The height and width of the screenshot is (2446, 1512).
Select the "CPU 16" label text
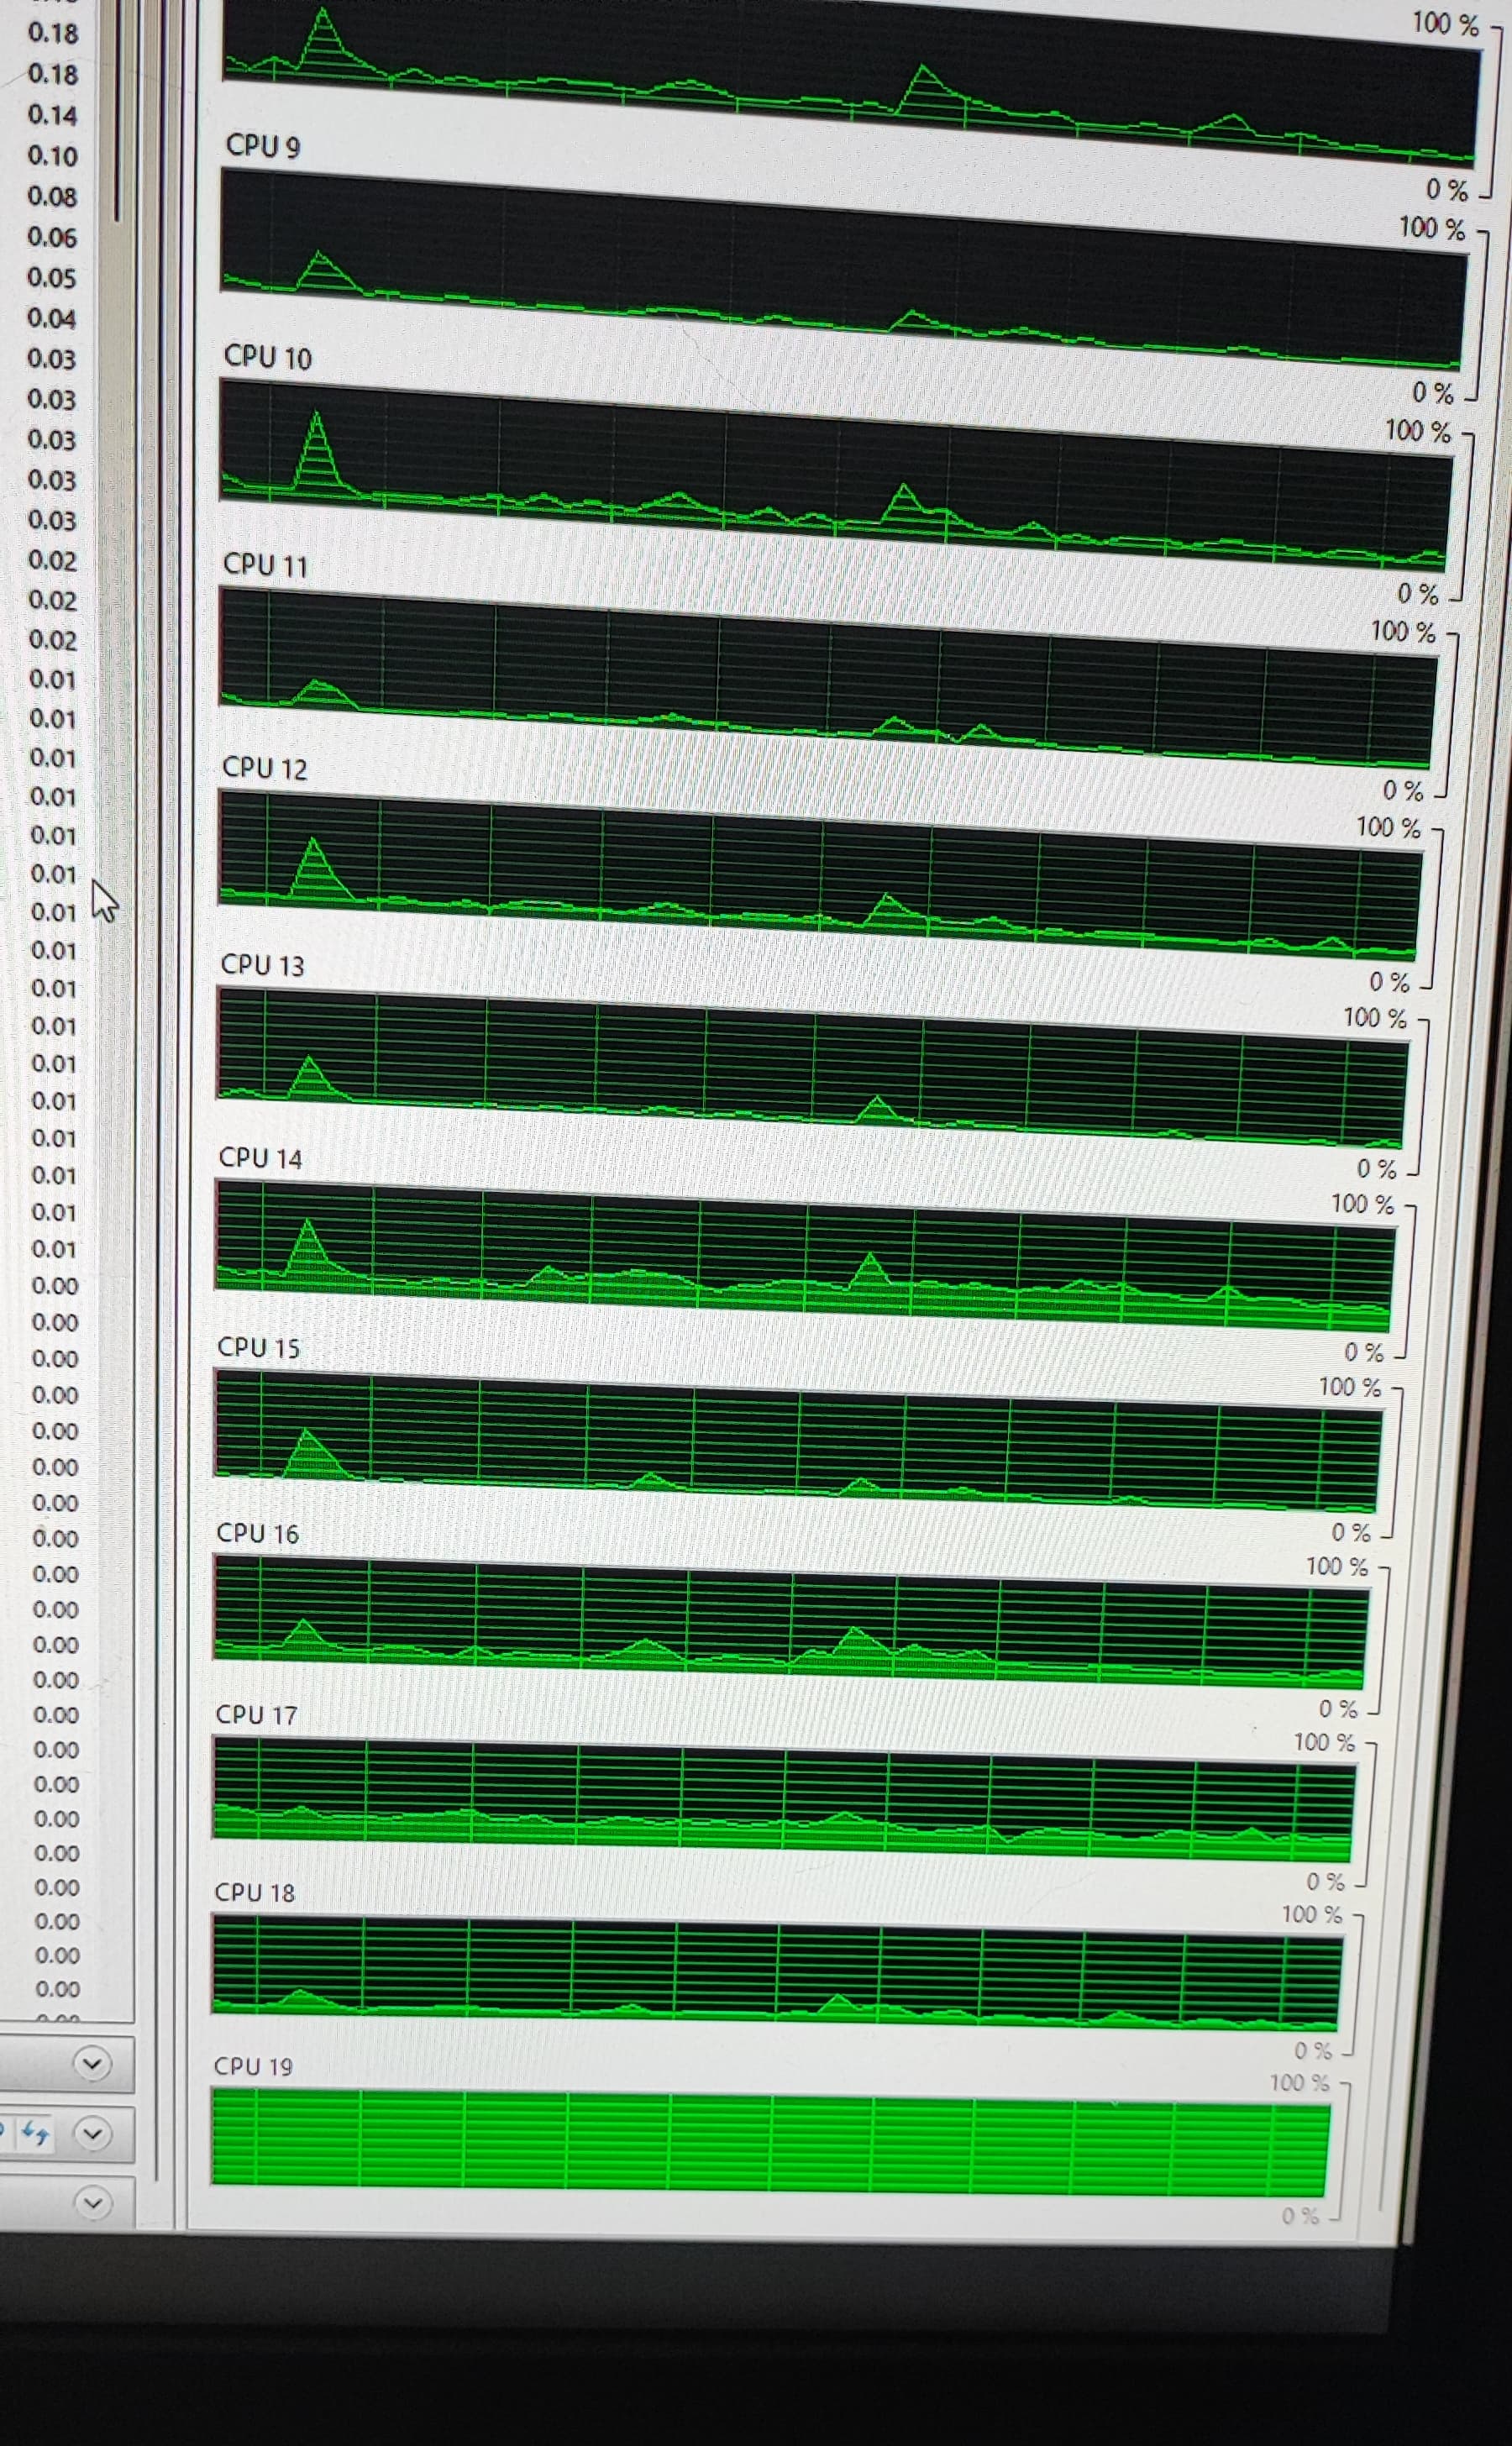(x=258, y=1533)
